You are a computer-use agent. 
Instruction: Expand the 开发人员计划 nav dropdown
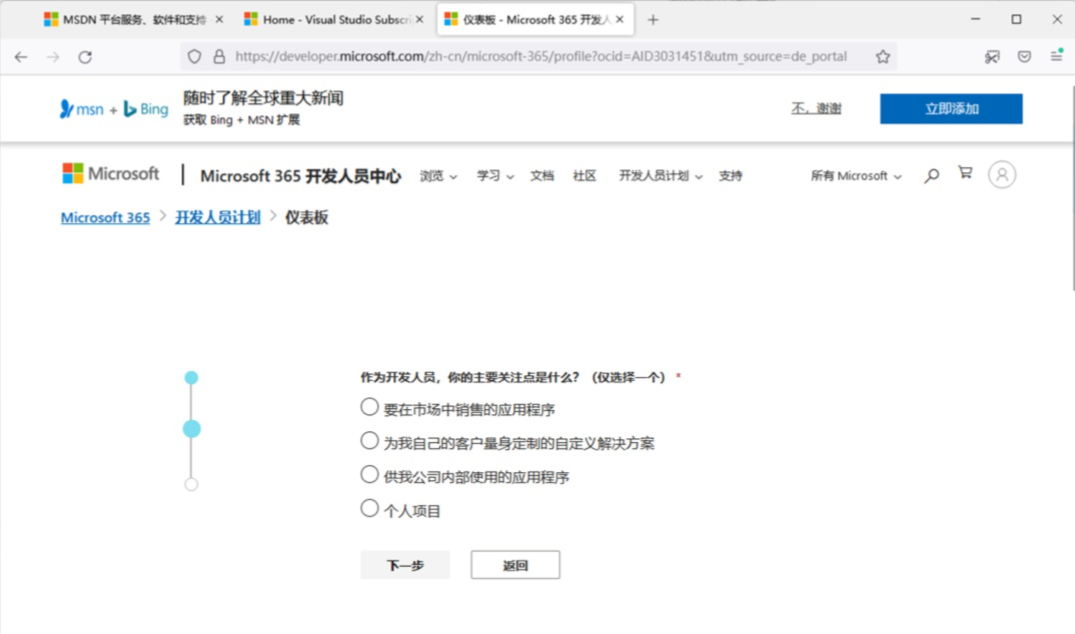660,176
